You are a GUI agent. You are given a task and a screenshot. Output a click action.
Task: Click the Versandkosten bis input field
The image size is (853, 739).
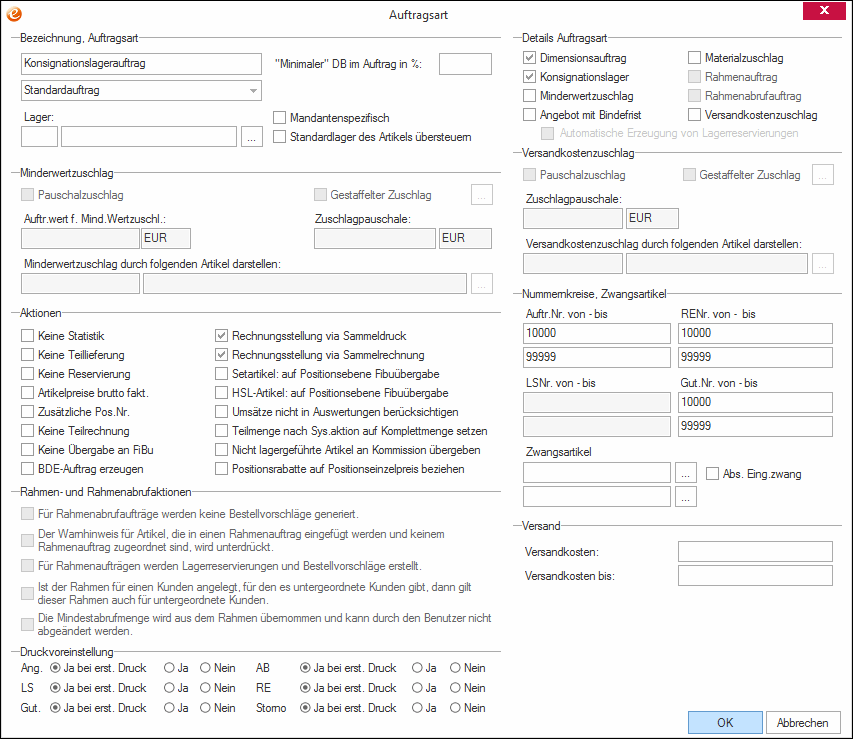coord(755,575)
